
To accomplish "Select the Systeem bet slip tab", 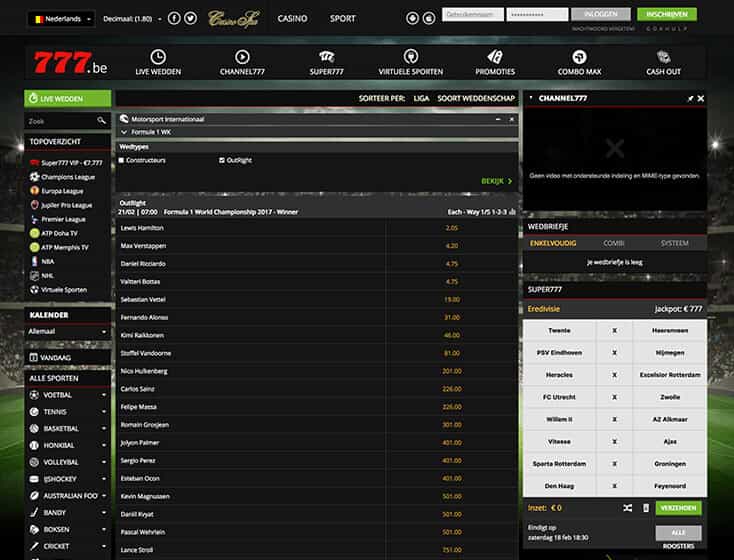I will [x=675, y=243].
